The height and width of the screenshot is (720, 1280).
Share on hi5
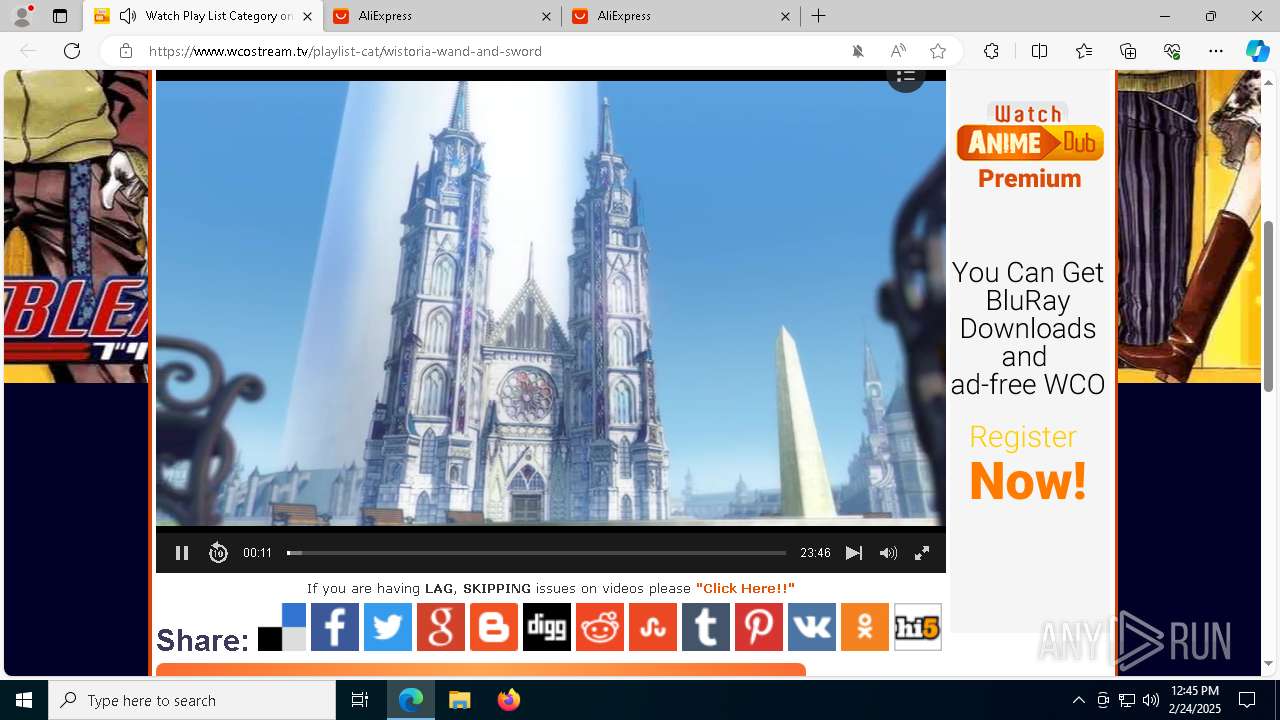918,627
